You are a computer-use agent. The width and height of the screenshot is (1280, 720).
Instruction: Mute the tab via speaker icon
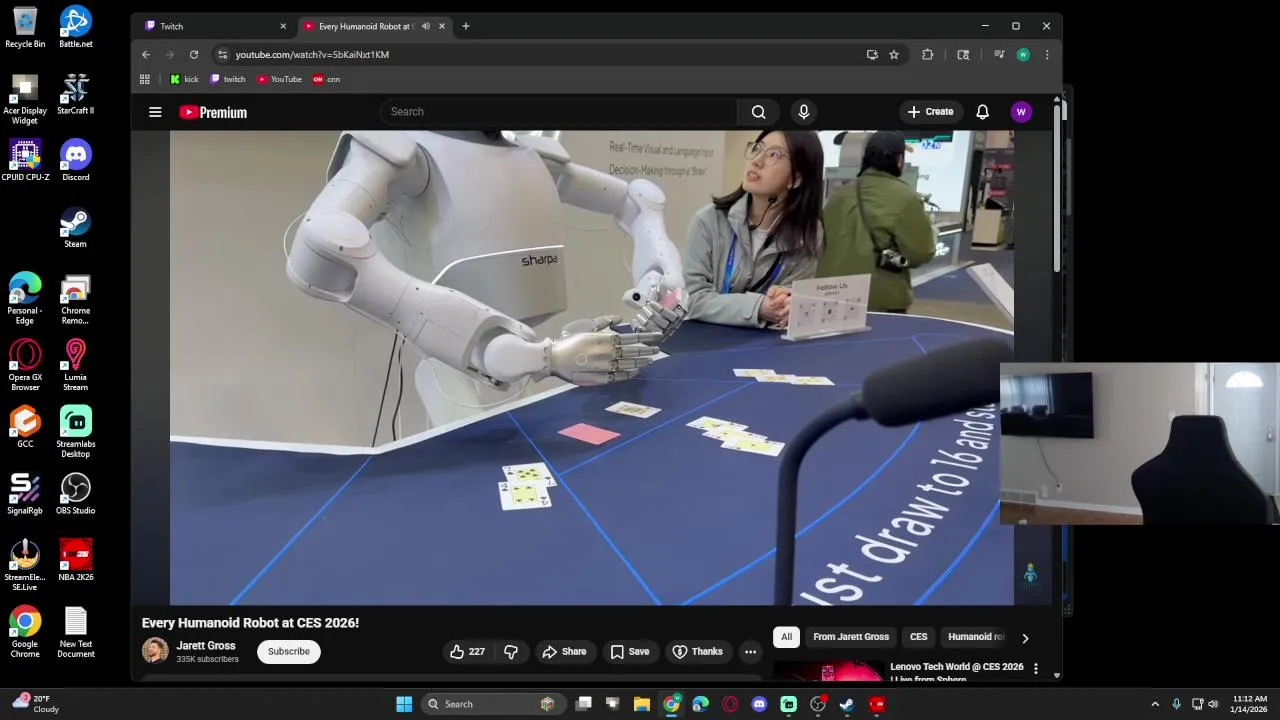(426, 26)
